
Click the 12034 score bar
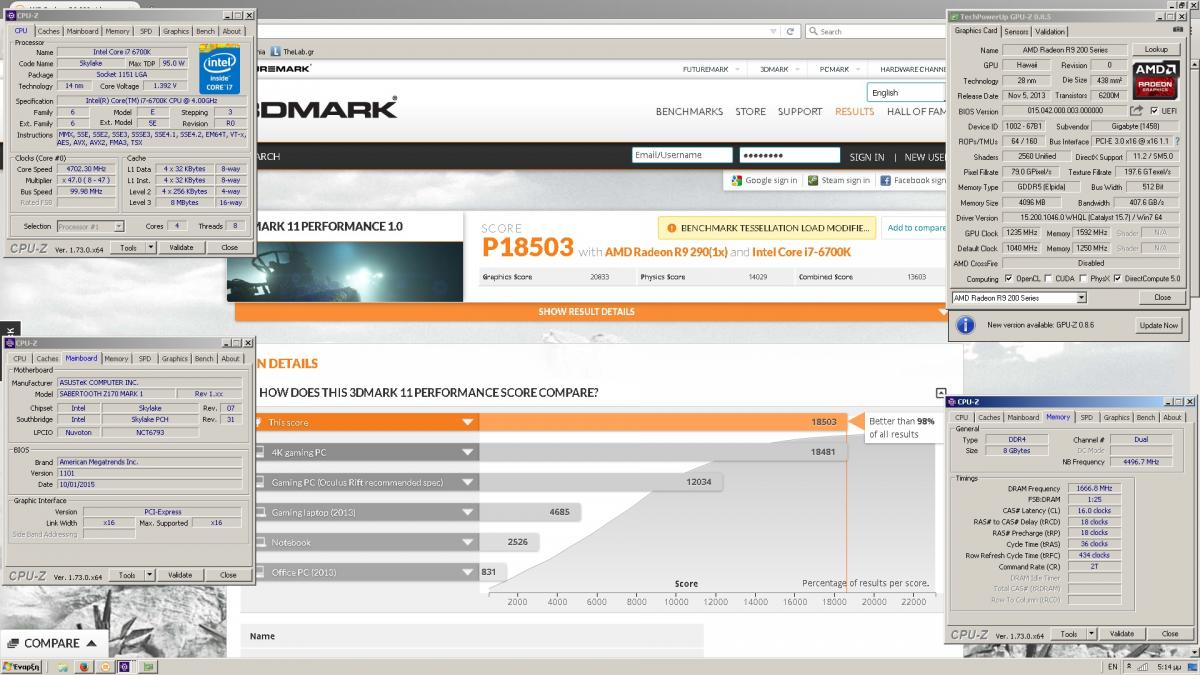[x=600, y=482]
